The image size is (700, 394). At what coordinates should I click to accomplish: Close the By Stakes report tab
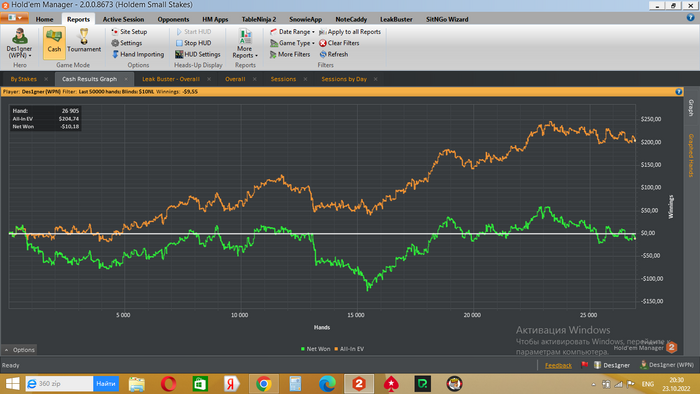click(x=46, y=79)
